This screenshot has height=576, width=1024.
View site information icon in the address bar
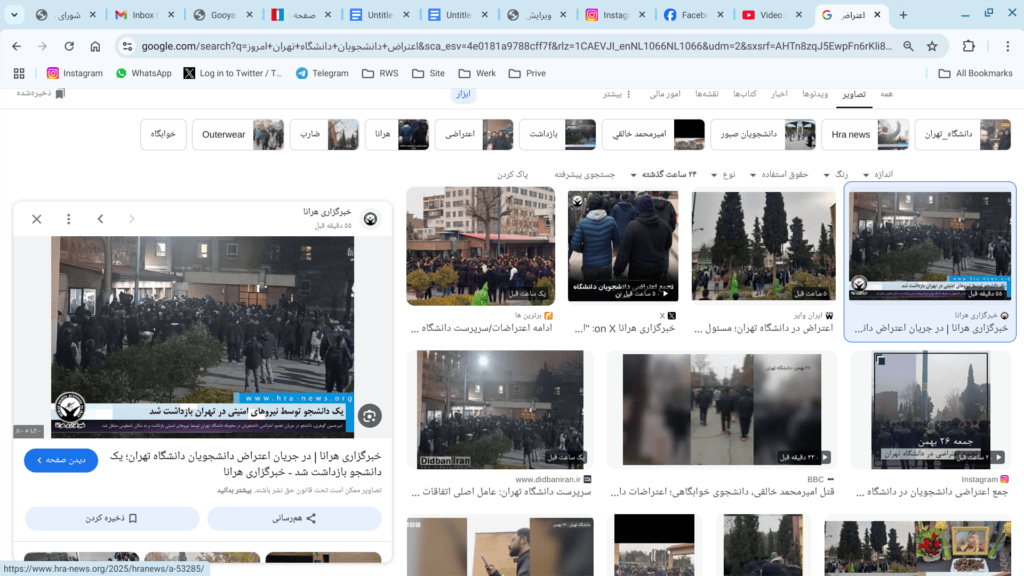[127, 46]
